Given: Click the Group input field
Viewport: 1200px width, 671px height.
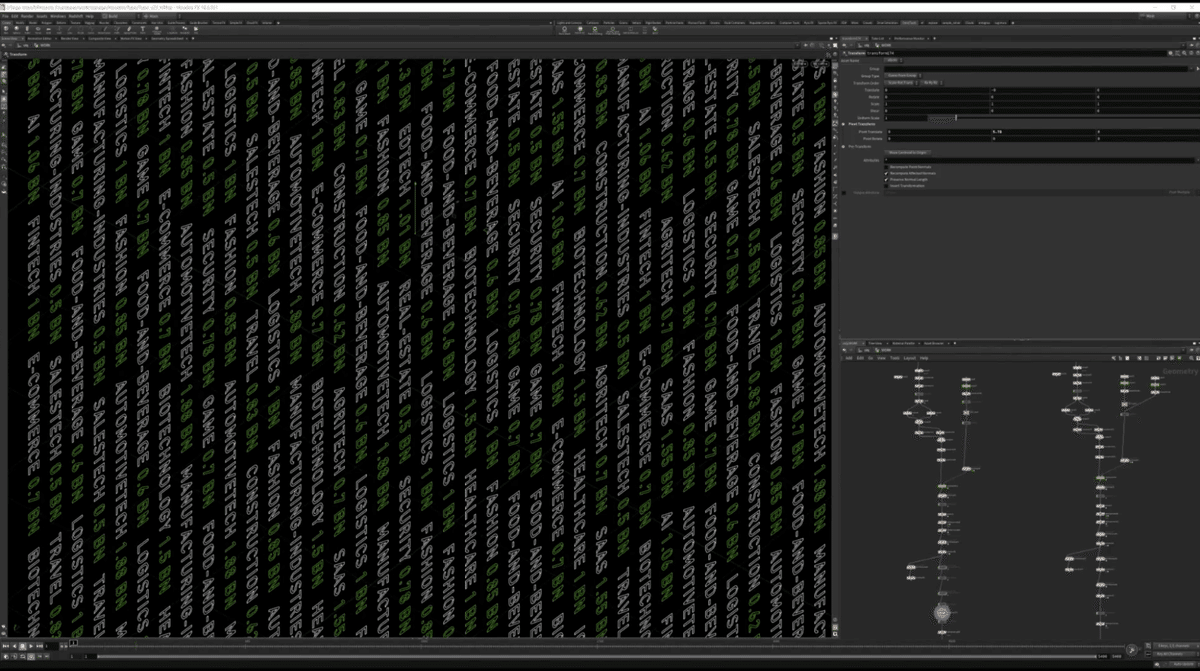Looking at the screenshot, I should (1036, 69).
